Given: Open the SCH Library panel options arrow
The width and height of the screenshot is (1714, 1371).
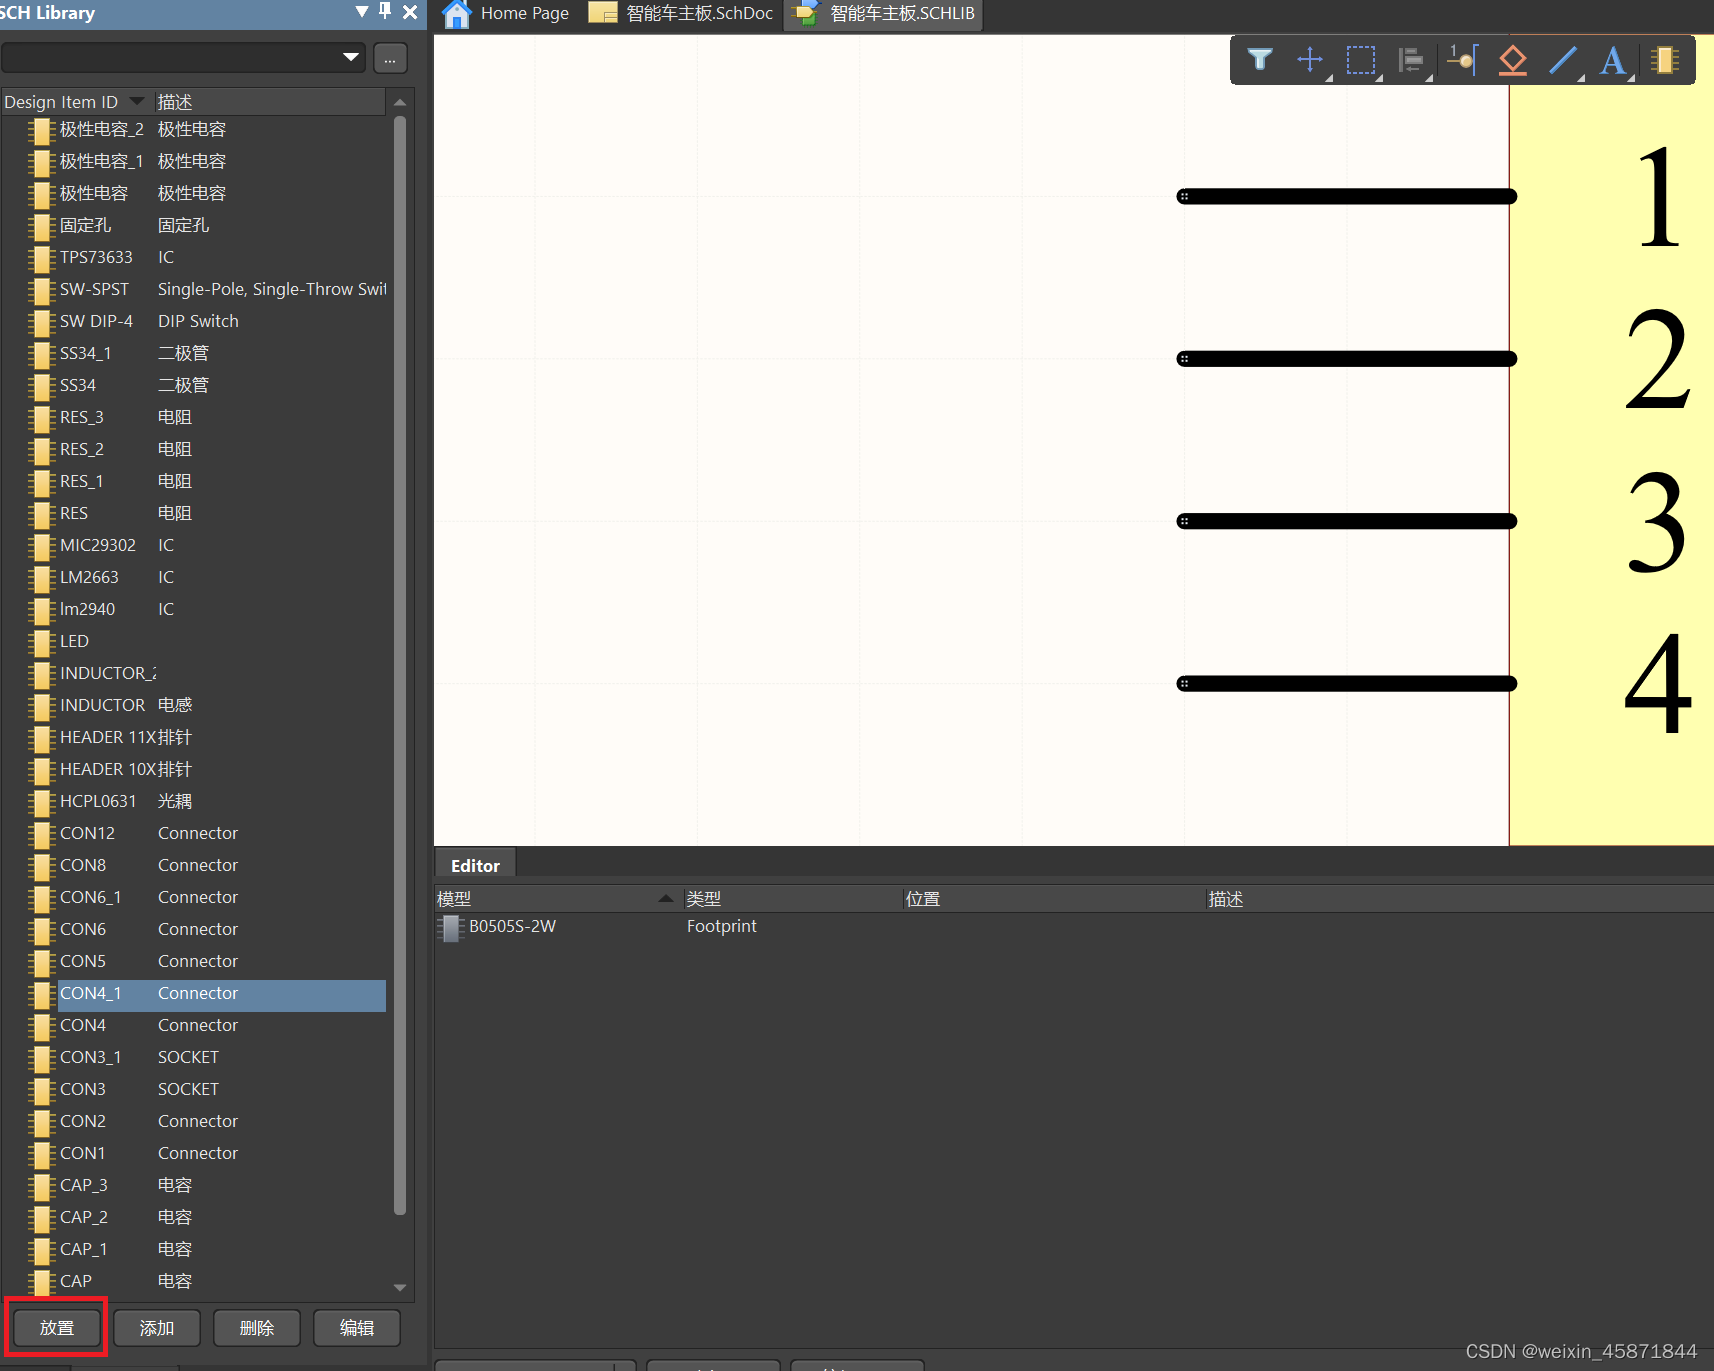Looking at the screenshot, I should [x=362, y=12].
